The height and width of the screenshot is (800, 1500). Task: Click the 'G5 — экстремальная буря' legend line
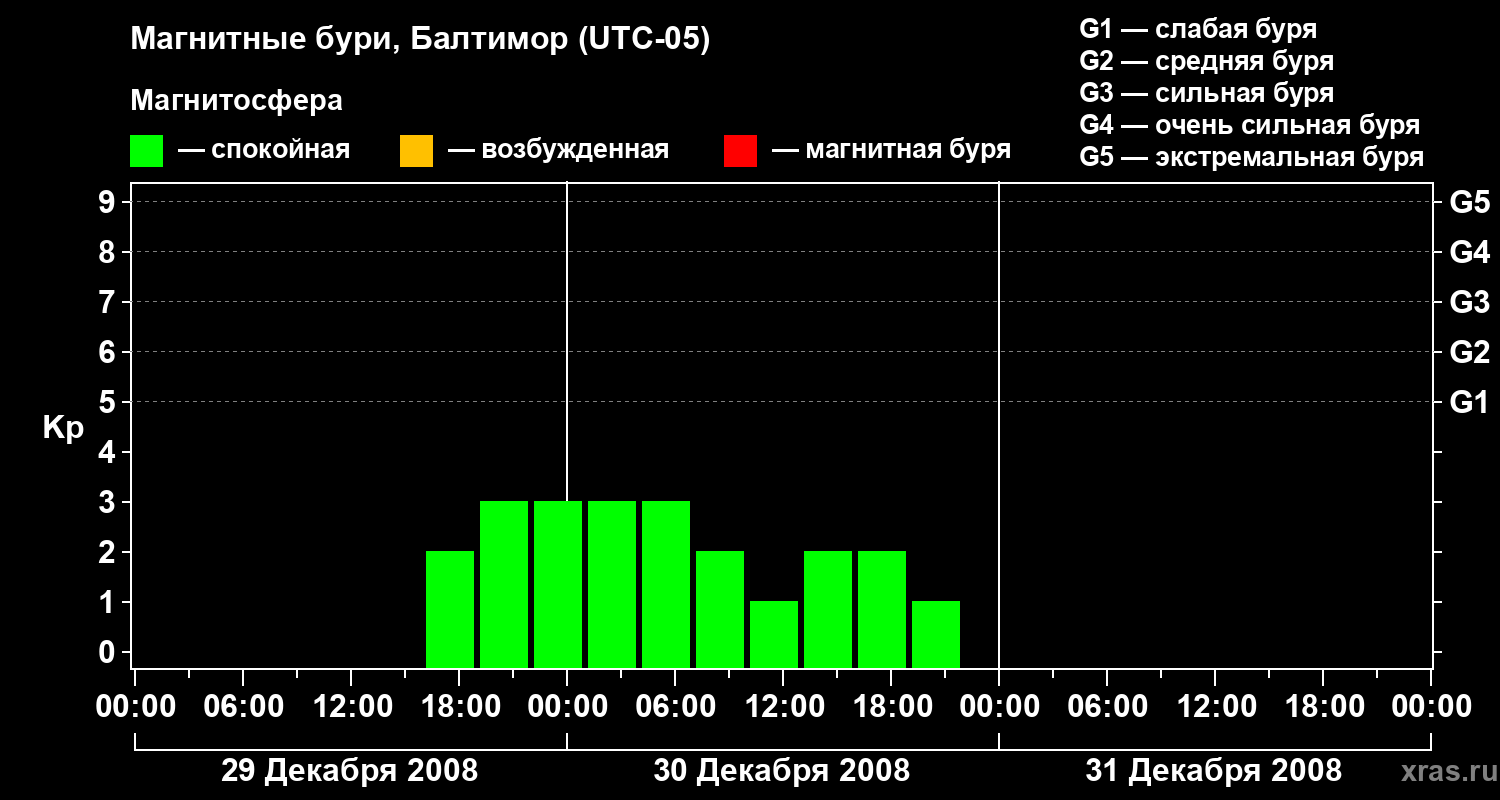[x=1252, y=157]
